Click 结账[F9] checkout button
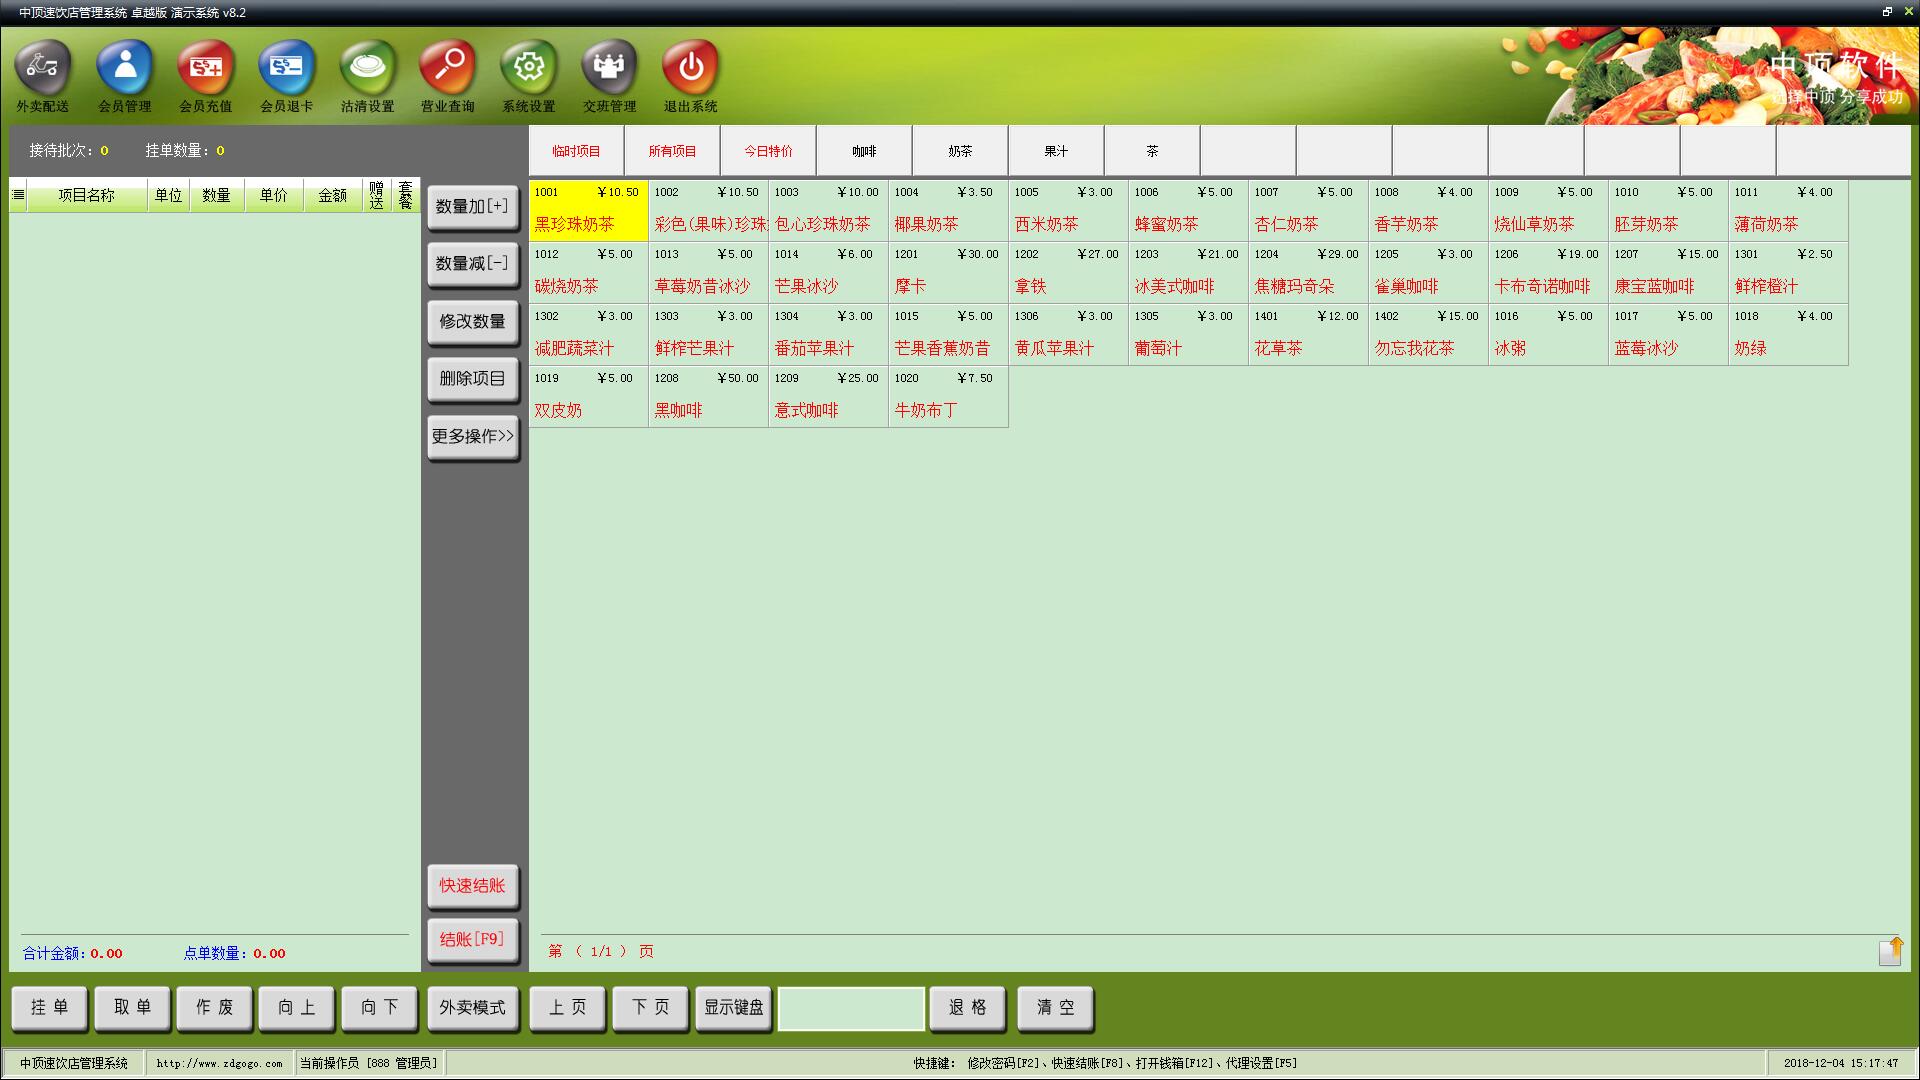Screen dimensions: 1920x1080 click(x=472, y=939)
